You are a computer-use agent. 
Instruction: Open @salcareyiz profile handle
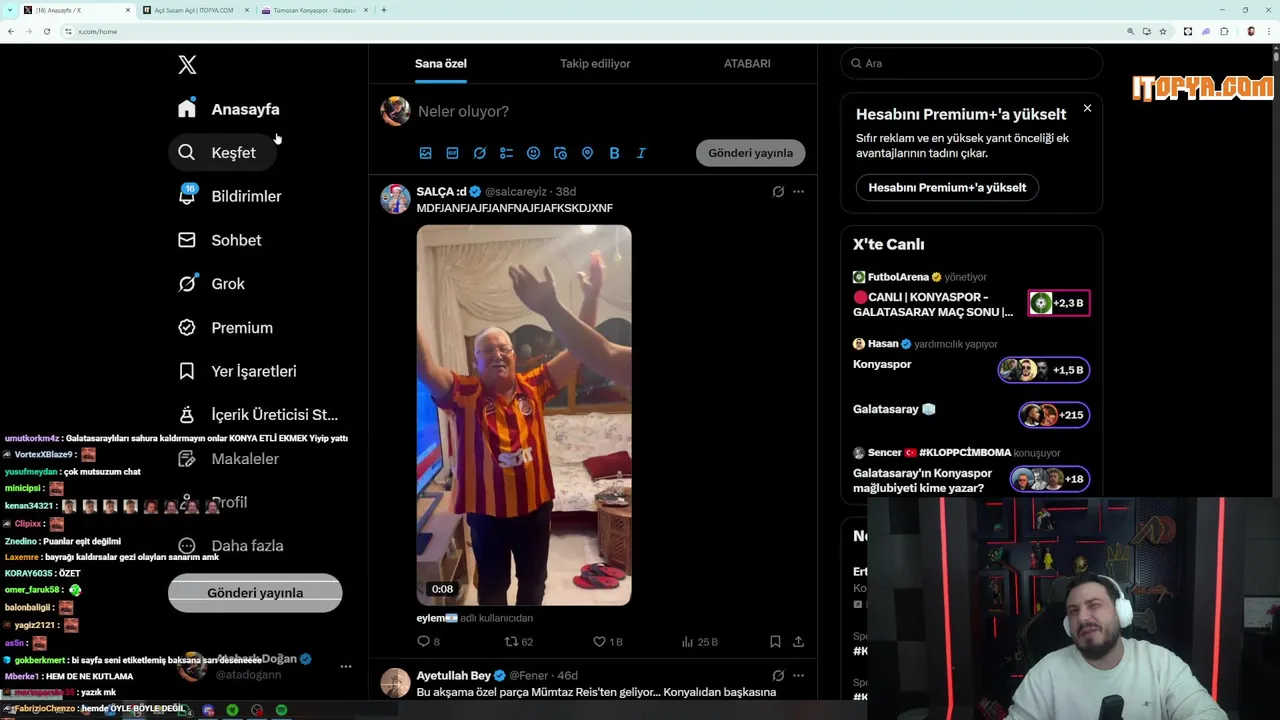(x=516, y=191)
